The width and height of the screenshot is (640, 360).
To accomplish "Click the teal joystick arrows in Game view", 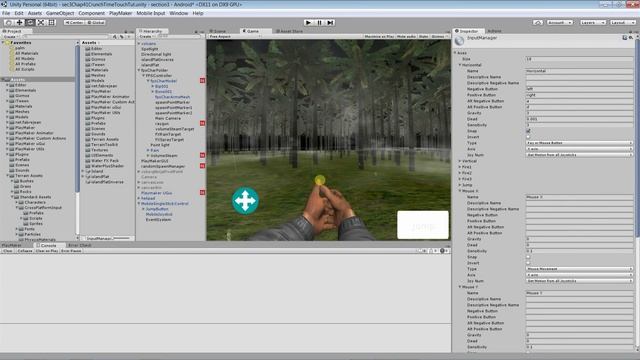I will (x=245, y=201).
